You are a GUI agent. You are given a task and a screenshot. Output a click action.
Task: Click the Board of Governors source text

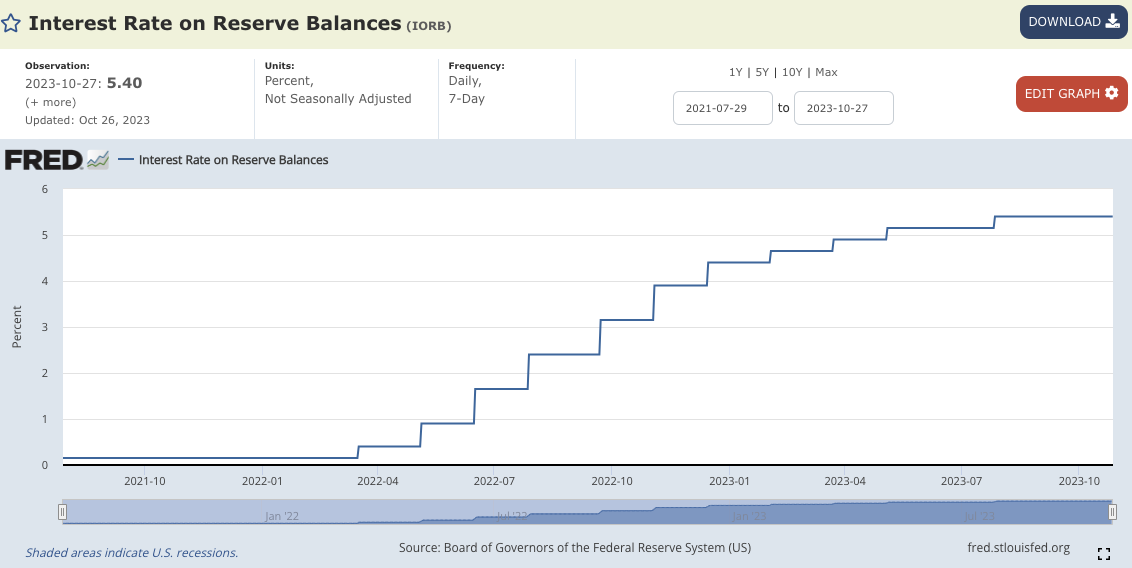[574, 547]
